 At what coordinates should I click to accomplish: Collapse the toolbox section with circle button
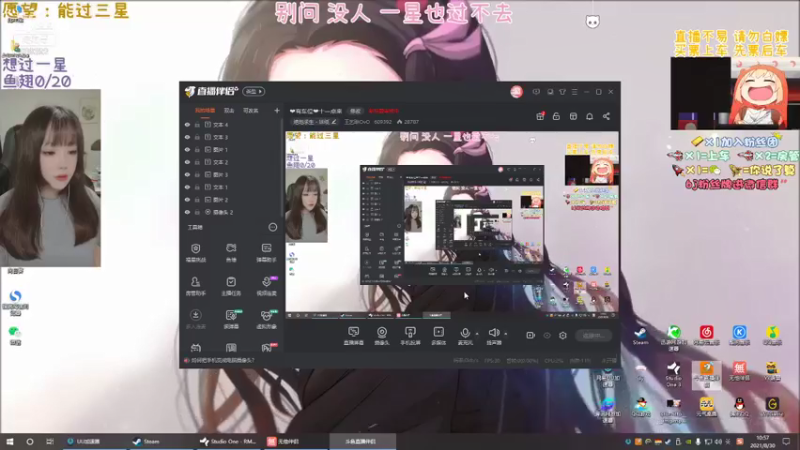tap(273, 227)
